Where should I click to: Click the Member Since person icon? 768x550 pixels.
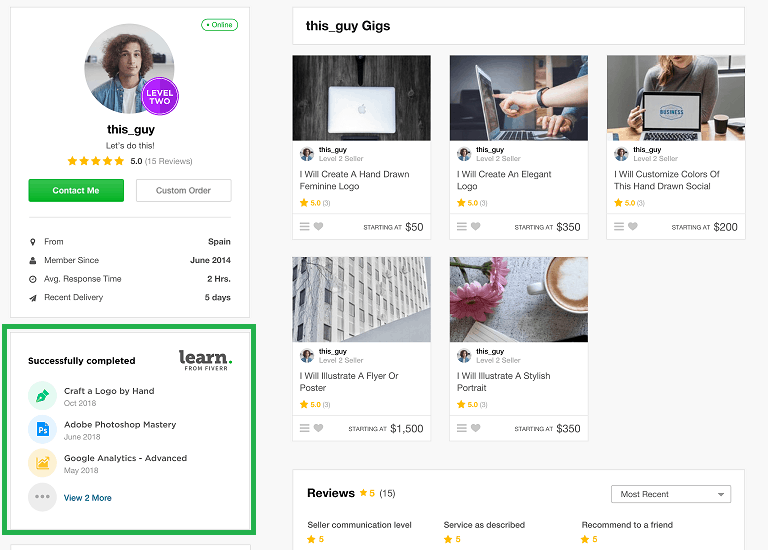[33, 261]
